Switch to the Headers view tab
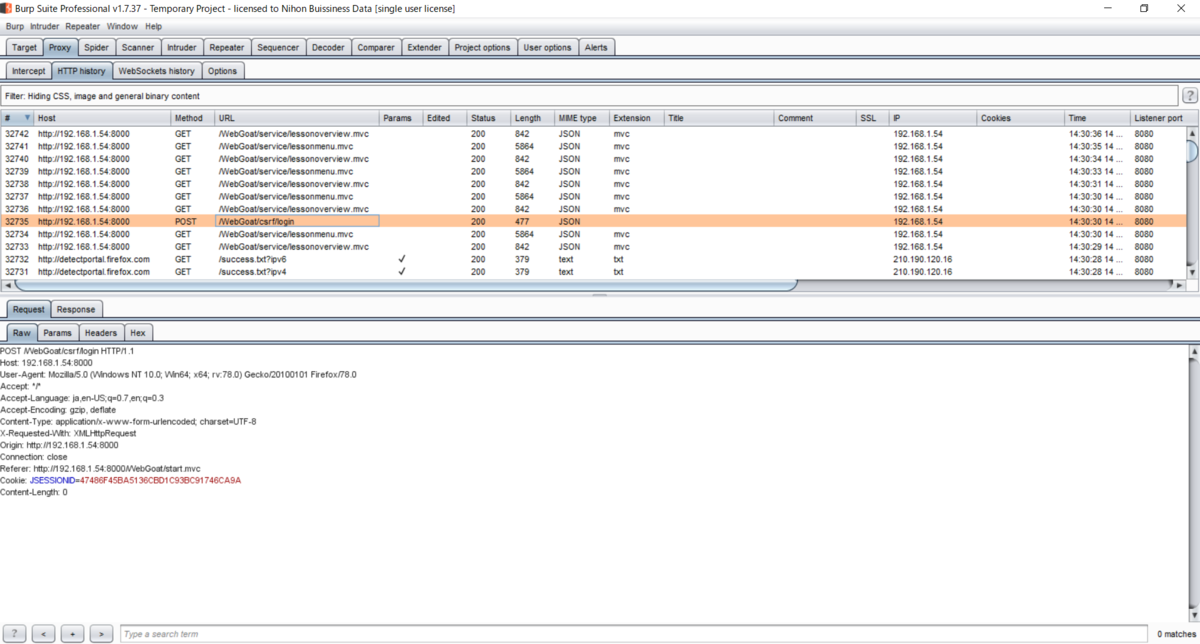This screenshot has height=644, width=1200. point(101,332)
